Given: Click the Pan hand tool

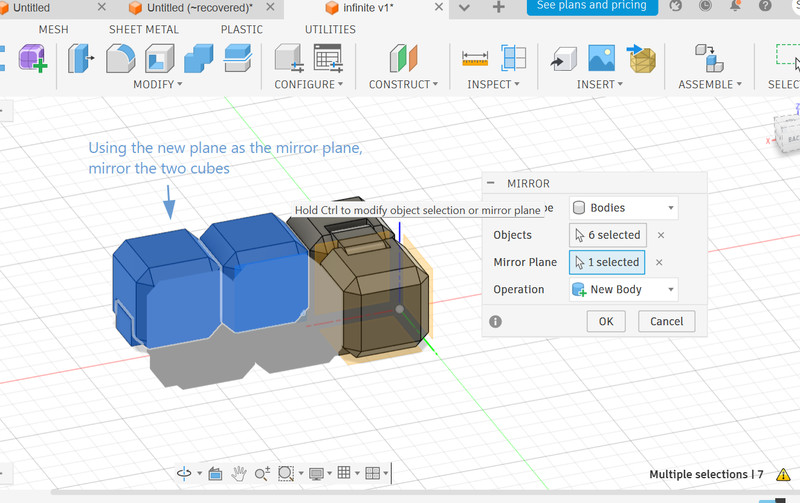Looking at the screenshot, I should (239, 473).
